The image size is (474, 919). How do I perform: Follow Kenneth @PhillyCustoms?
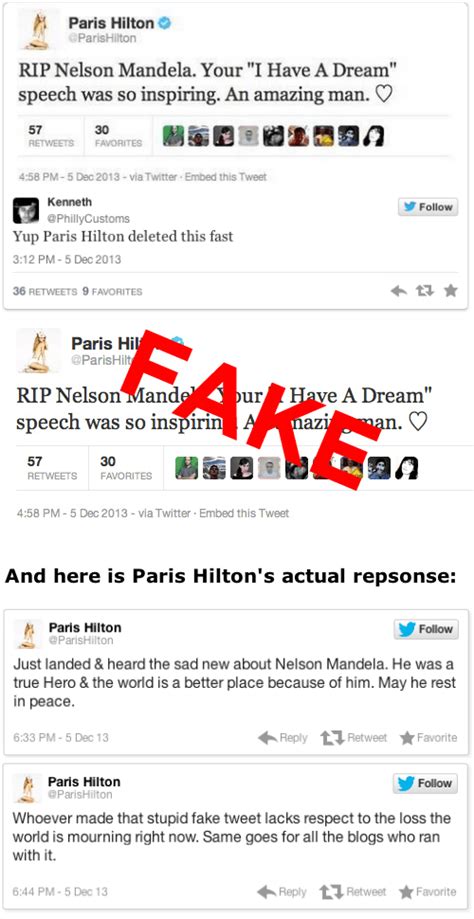coord(428,207)
